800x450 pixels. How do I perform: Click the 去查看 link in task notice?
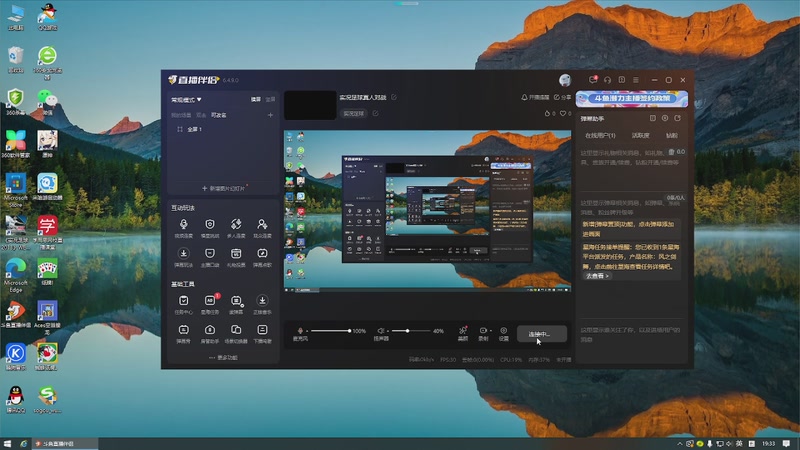[597, 276]
